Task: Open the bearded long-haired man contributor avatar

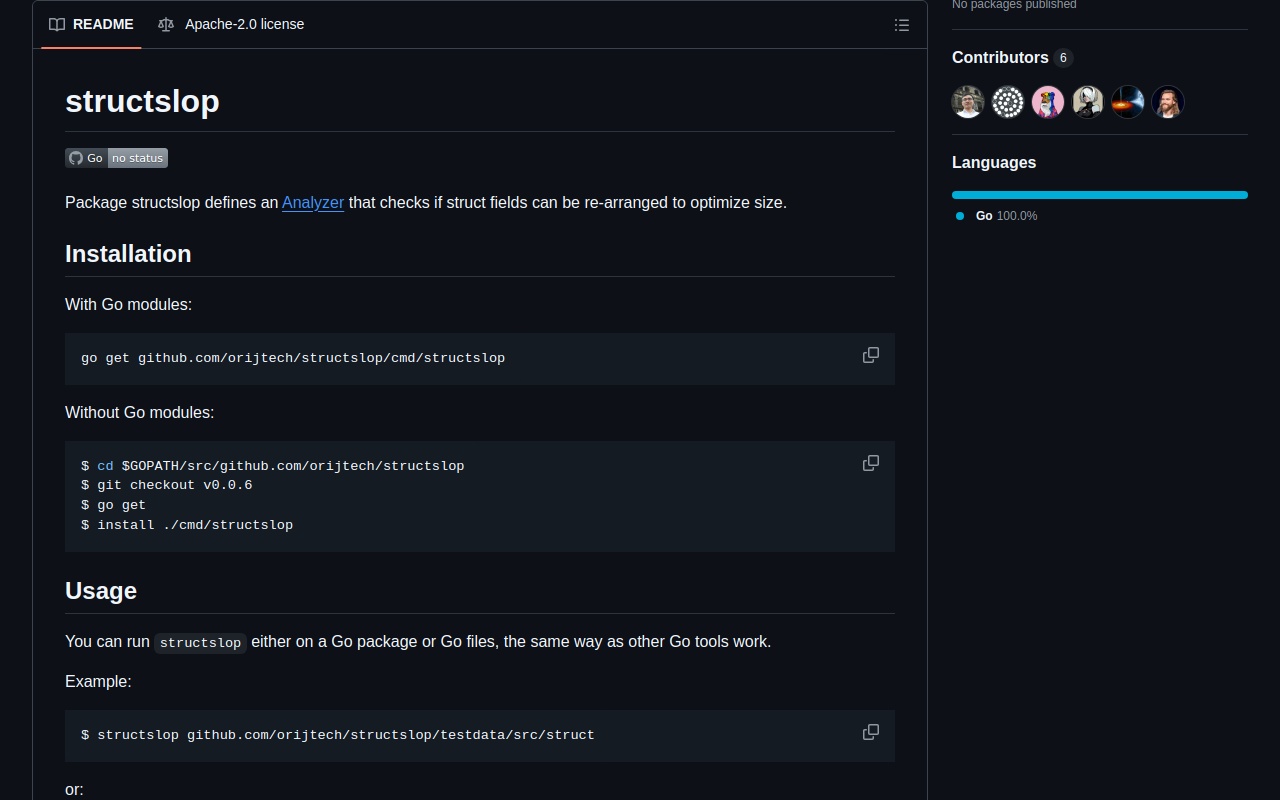Action: (x=1168, y=102)
